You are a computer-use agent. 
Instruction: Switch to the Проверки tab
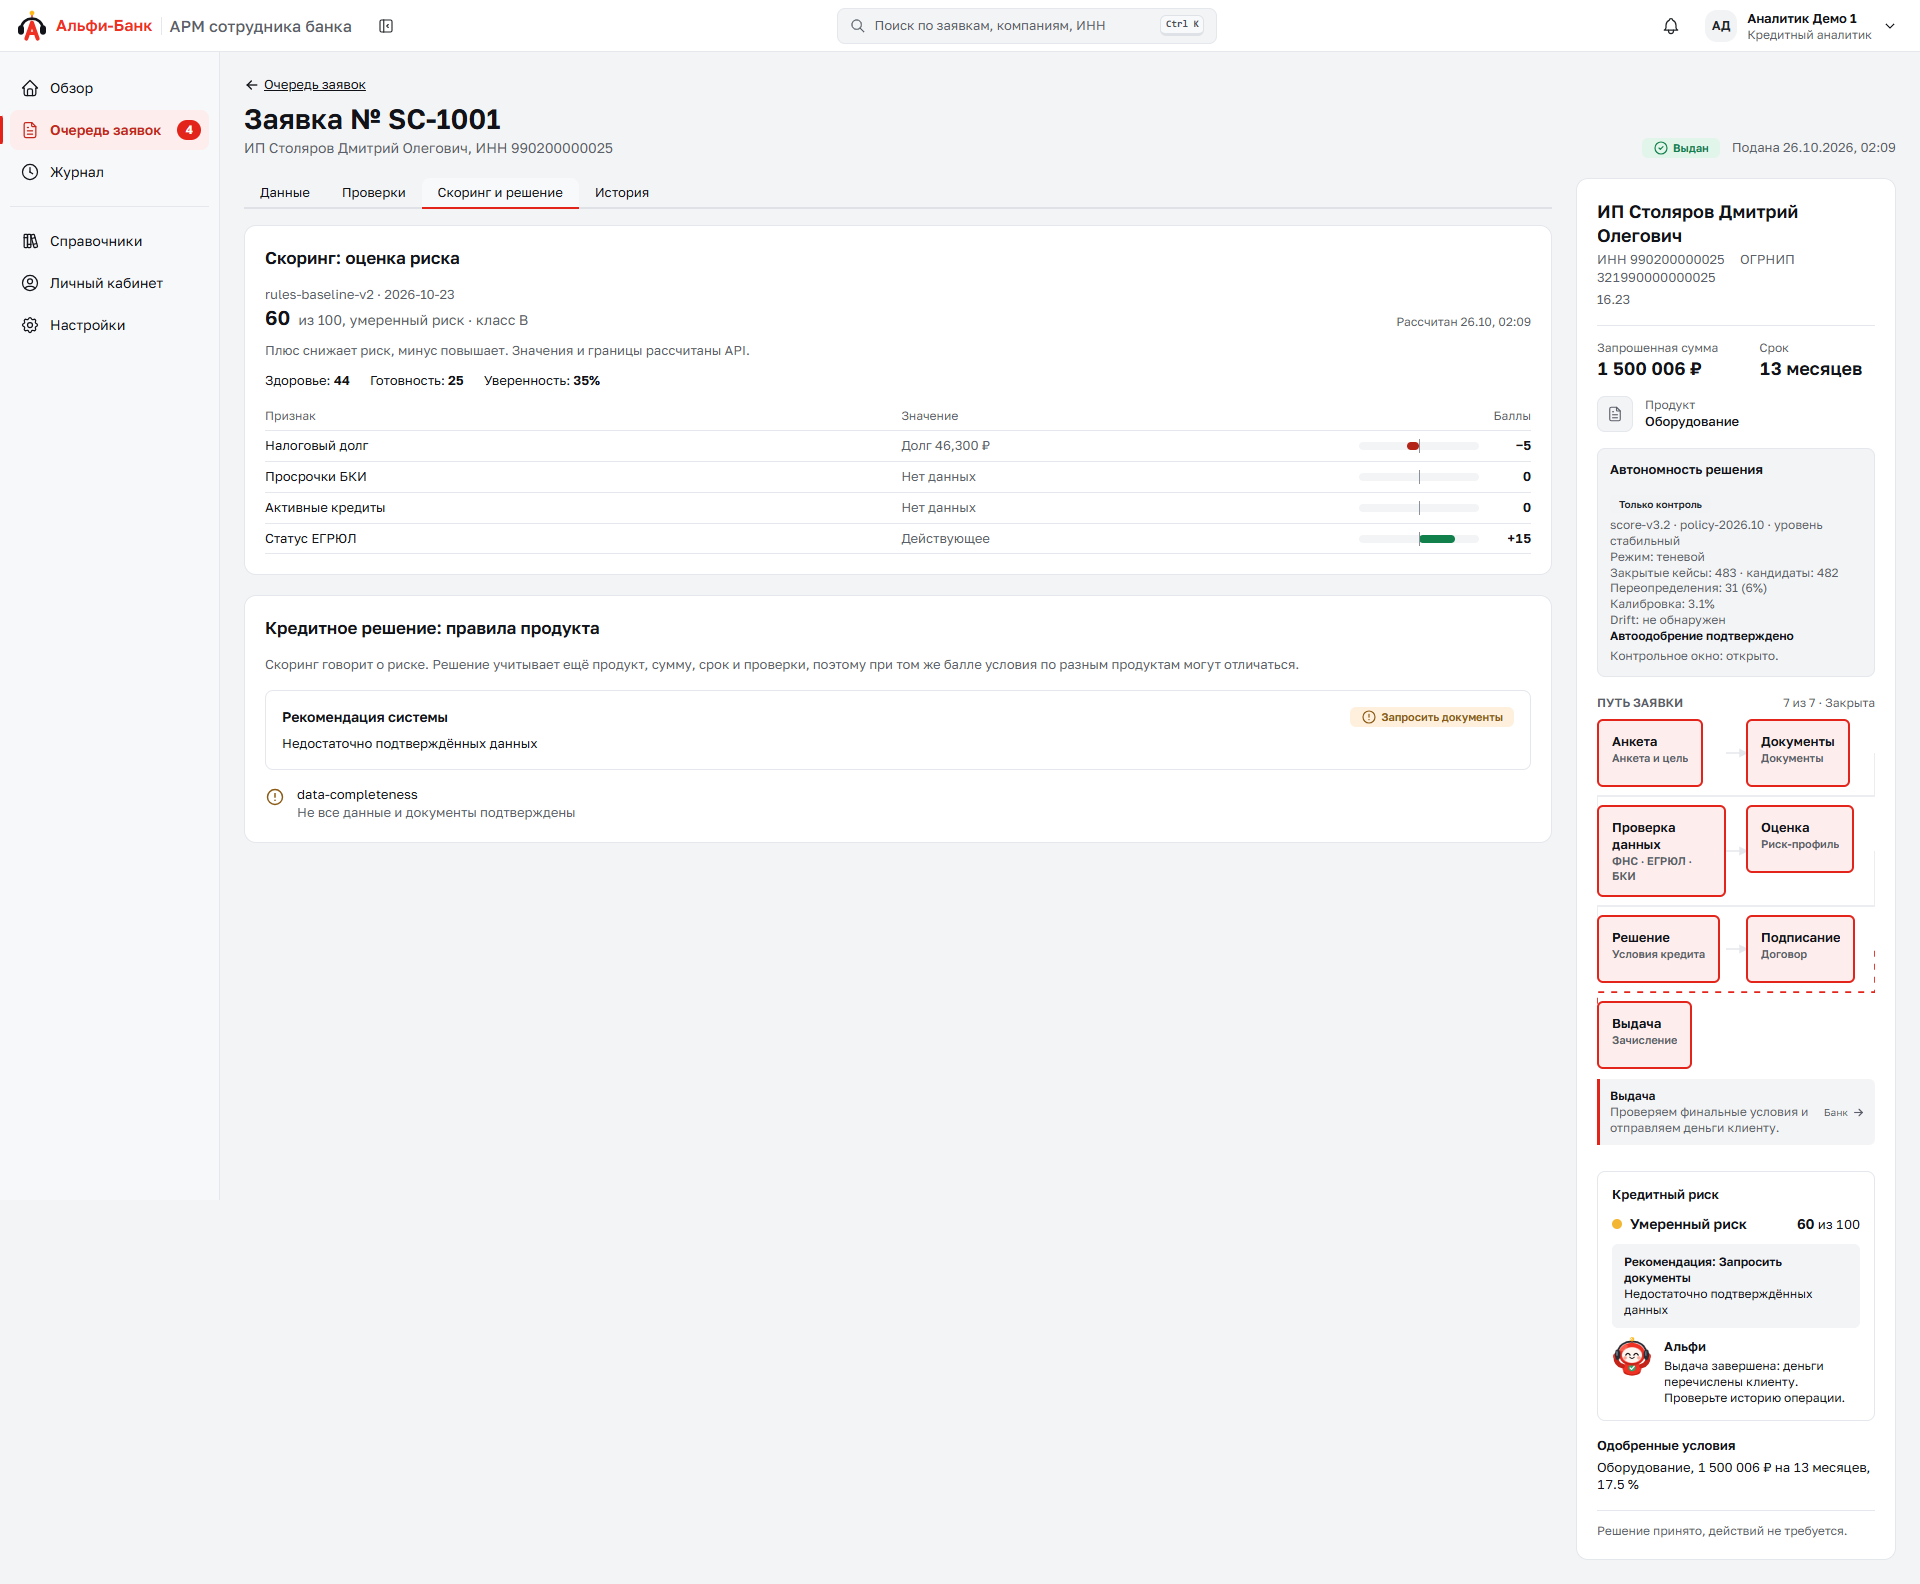pos(374,193)
